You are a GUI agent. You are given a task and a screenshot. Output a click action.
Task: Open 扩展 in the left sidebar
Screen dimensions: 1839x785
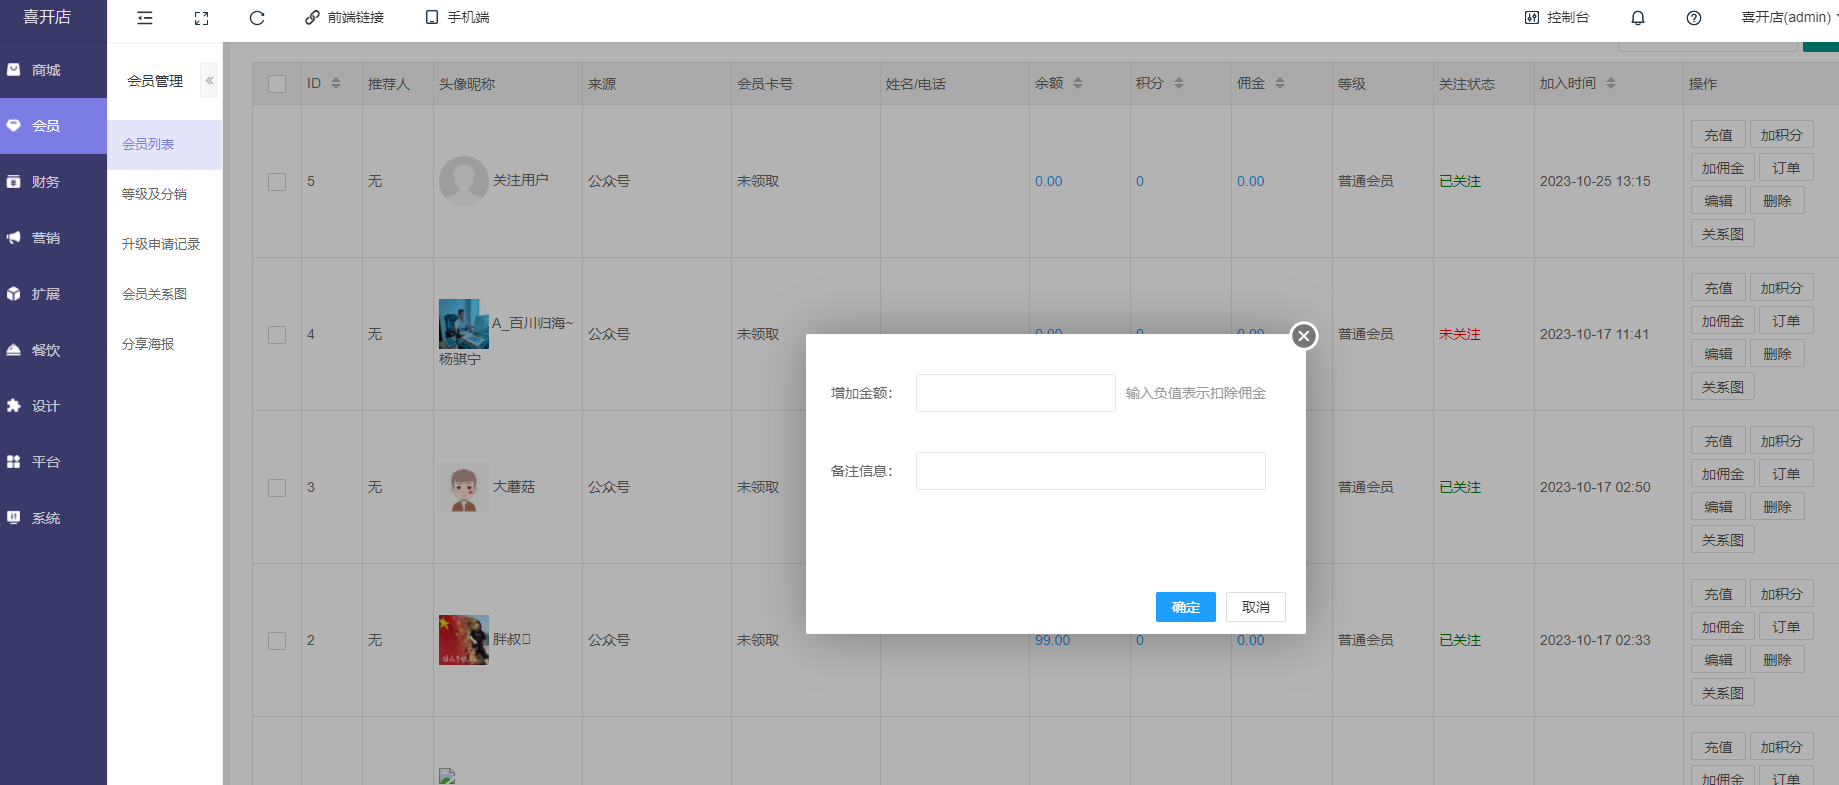tap(53, 294)
